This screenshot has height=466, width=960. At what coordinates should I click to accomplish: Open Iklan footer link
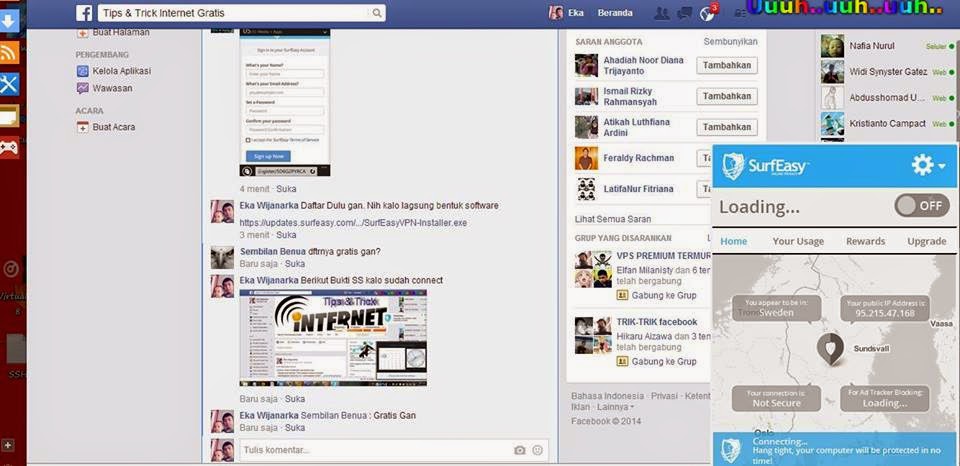coord(580,407)
